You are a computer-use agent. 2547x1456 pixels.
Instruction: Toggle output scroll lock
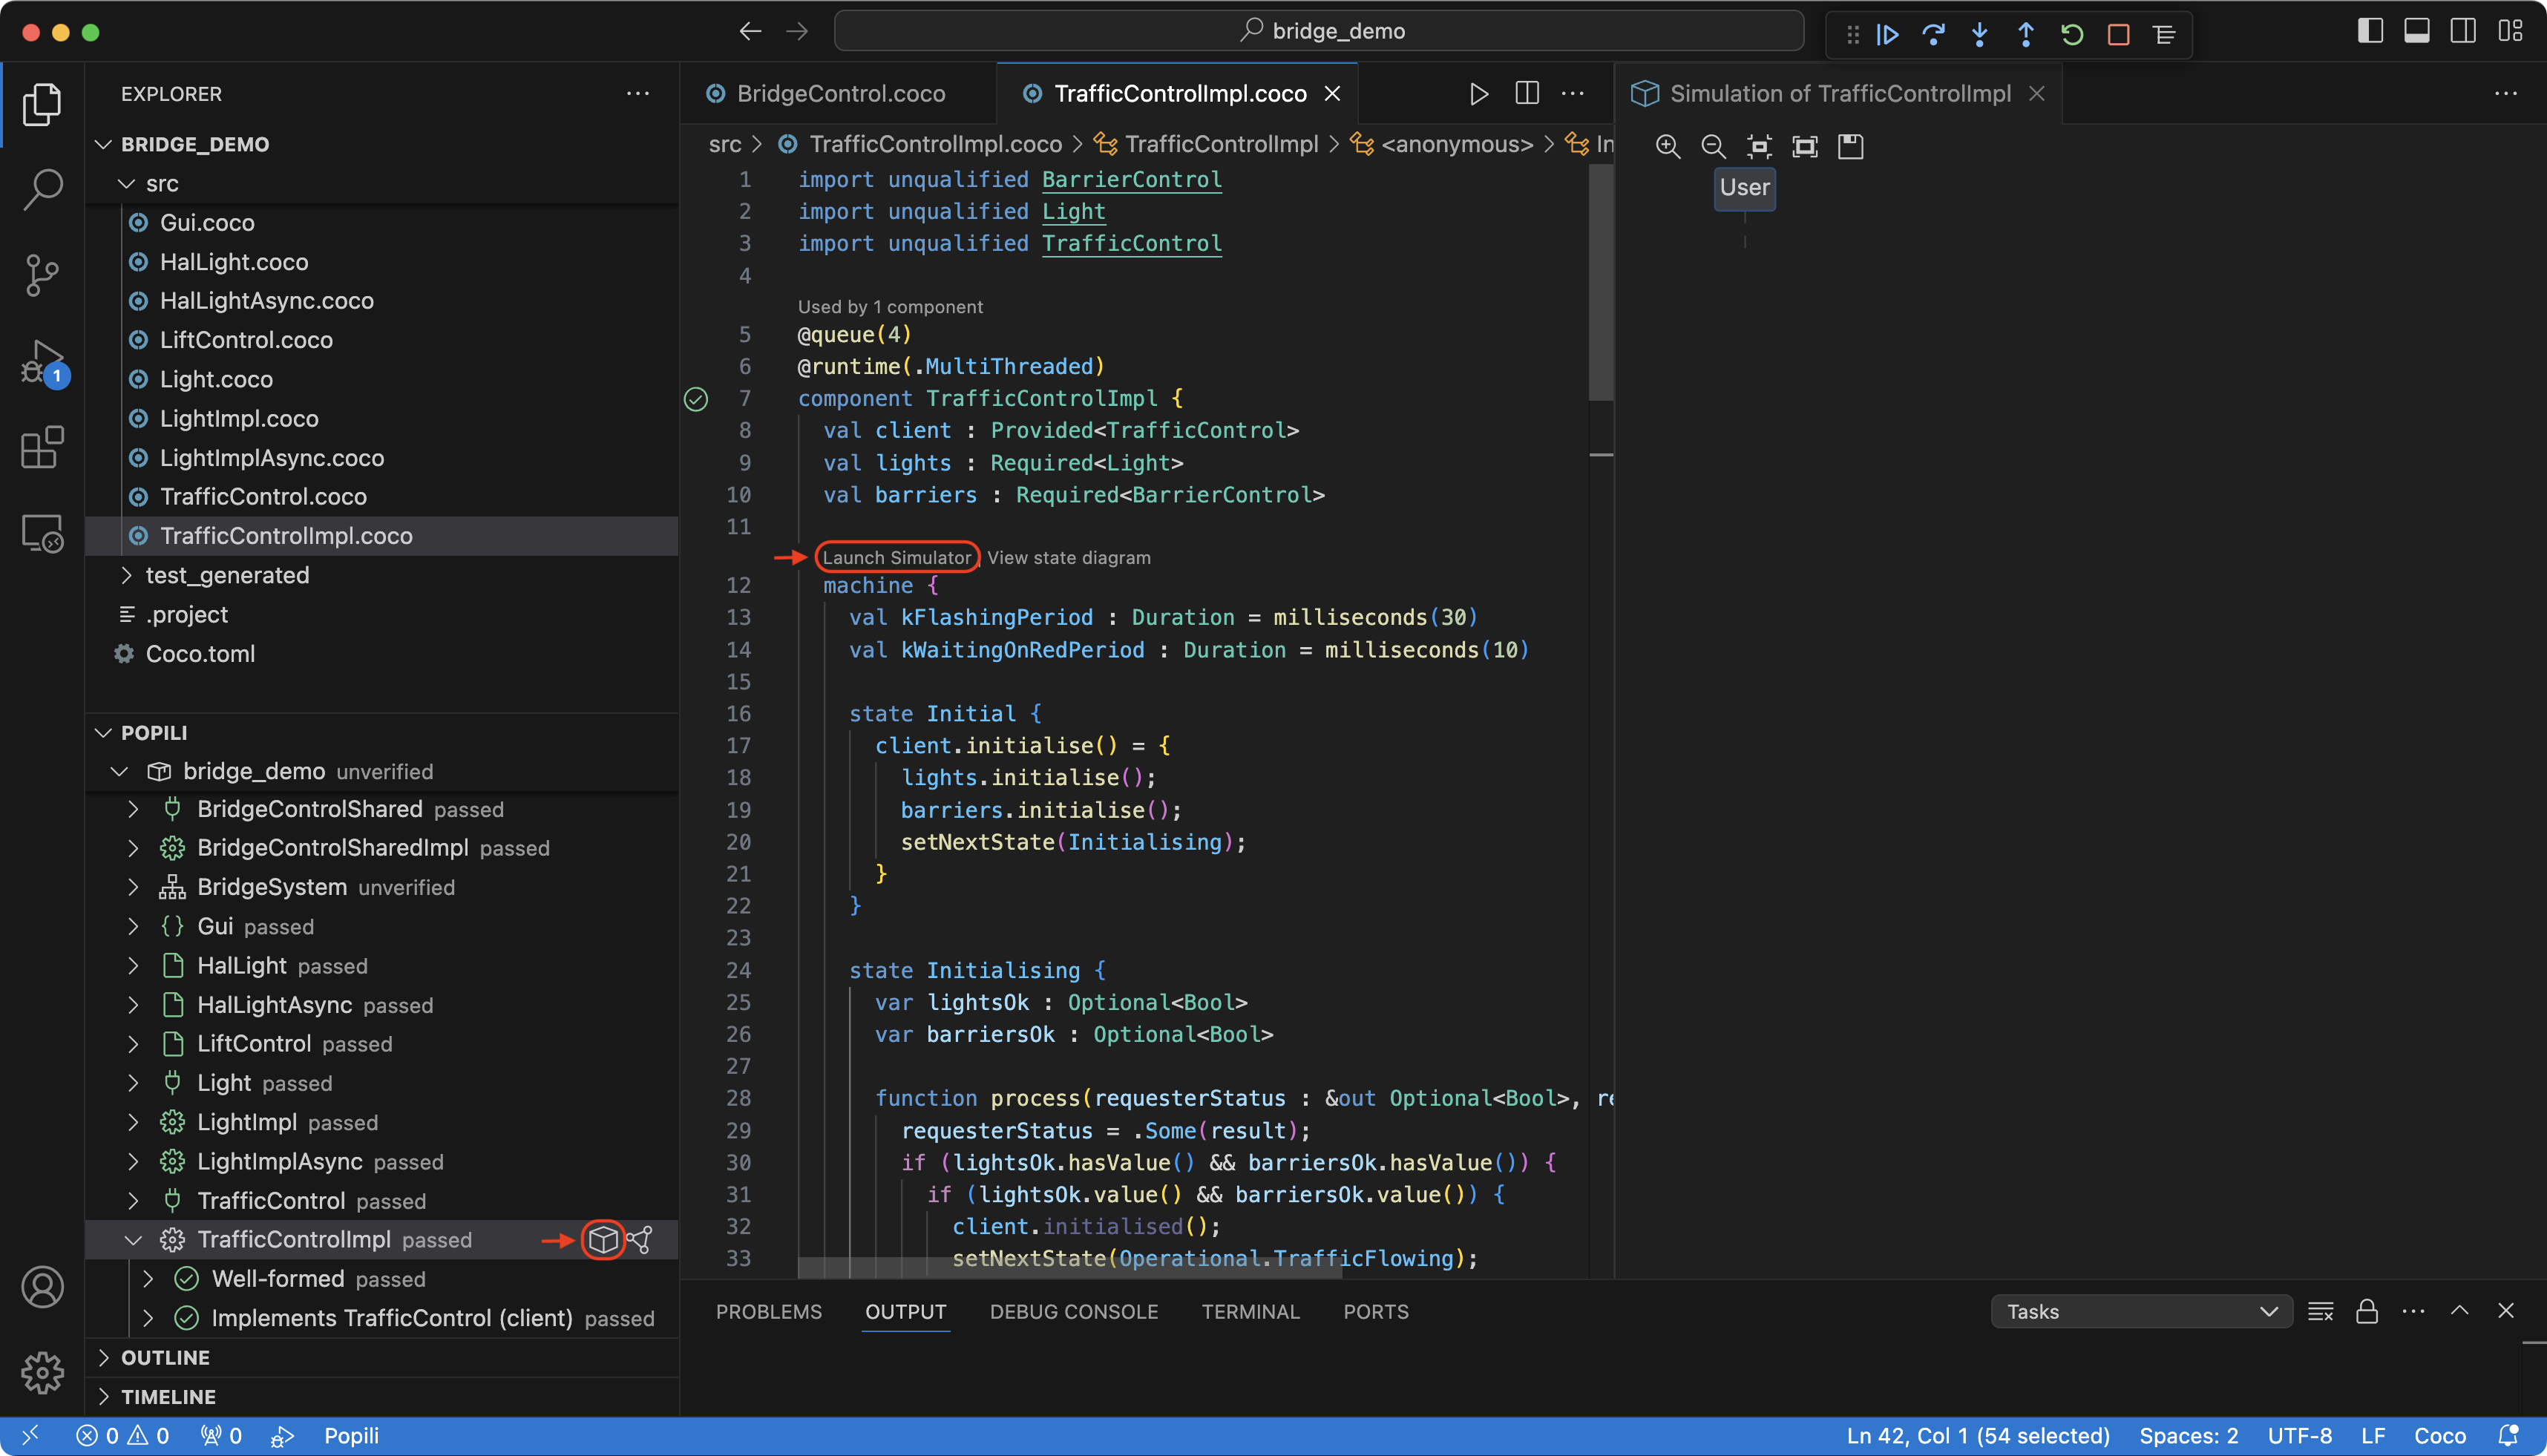2367,1311
